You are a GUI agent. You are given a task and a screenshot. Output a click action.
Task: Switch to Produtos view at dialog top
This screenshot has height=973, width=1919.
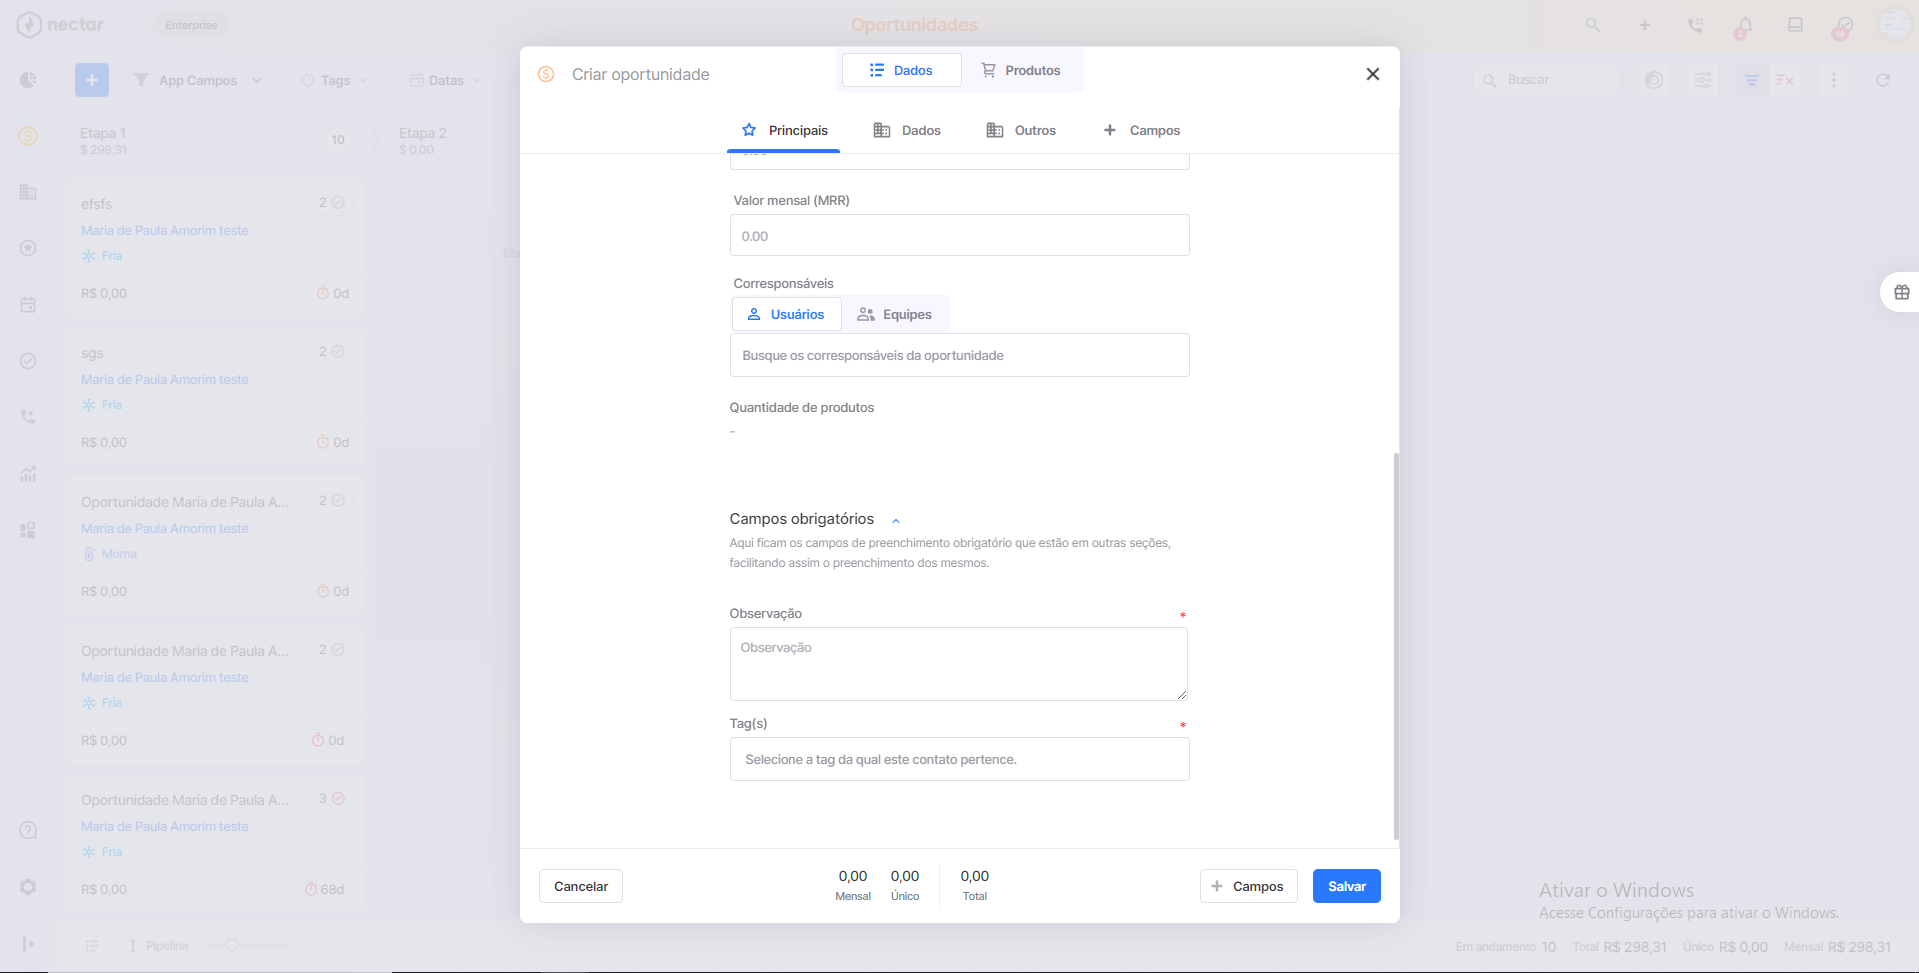tap(1021, 70)
